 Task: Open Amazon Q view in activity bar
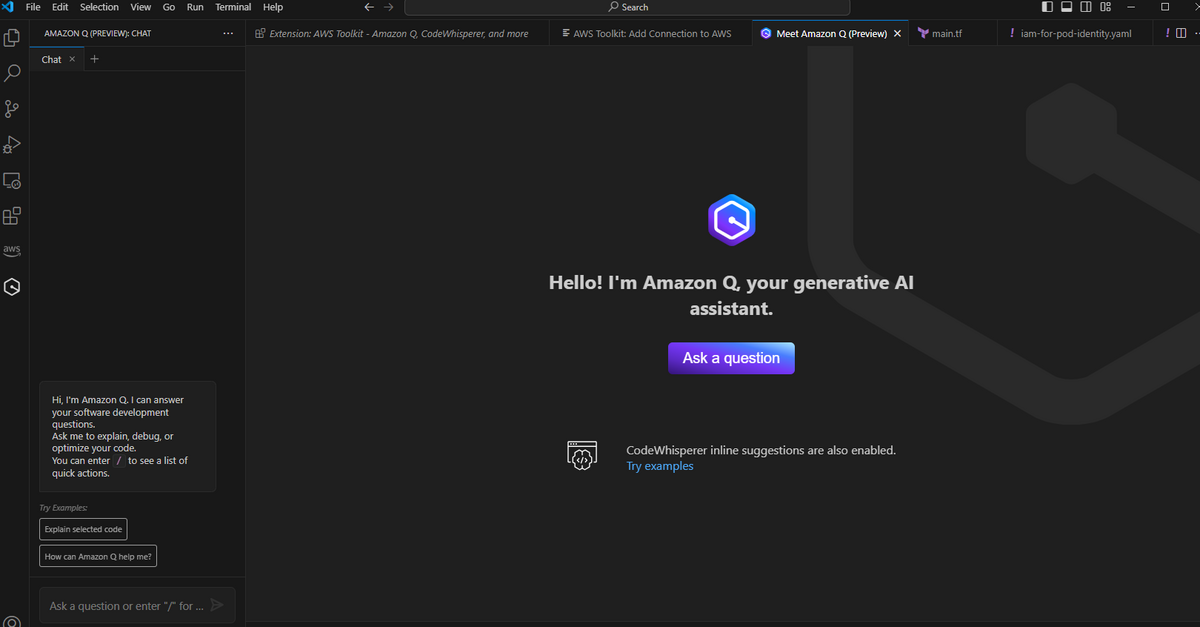(x=12, y=287)
